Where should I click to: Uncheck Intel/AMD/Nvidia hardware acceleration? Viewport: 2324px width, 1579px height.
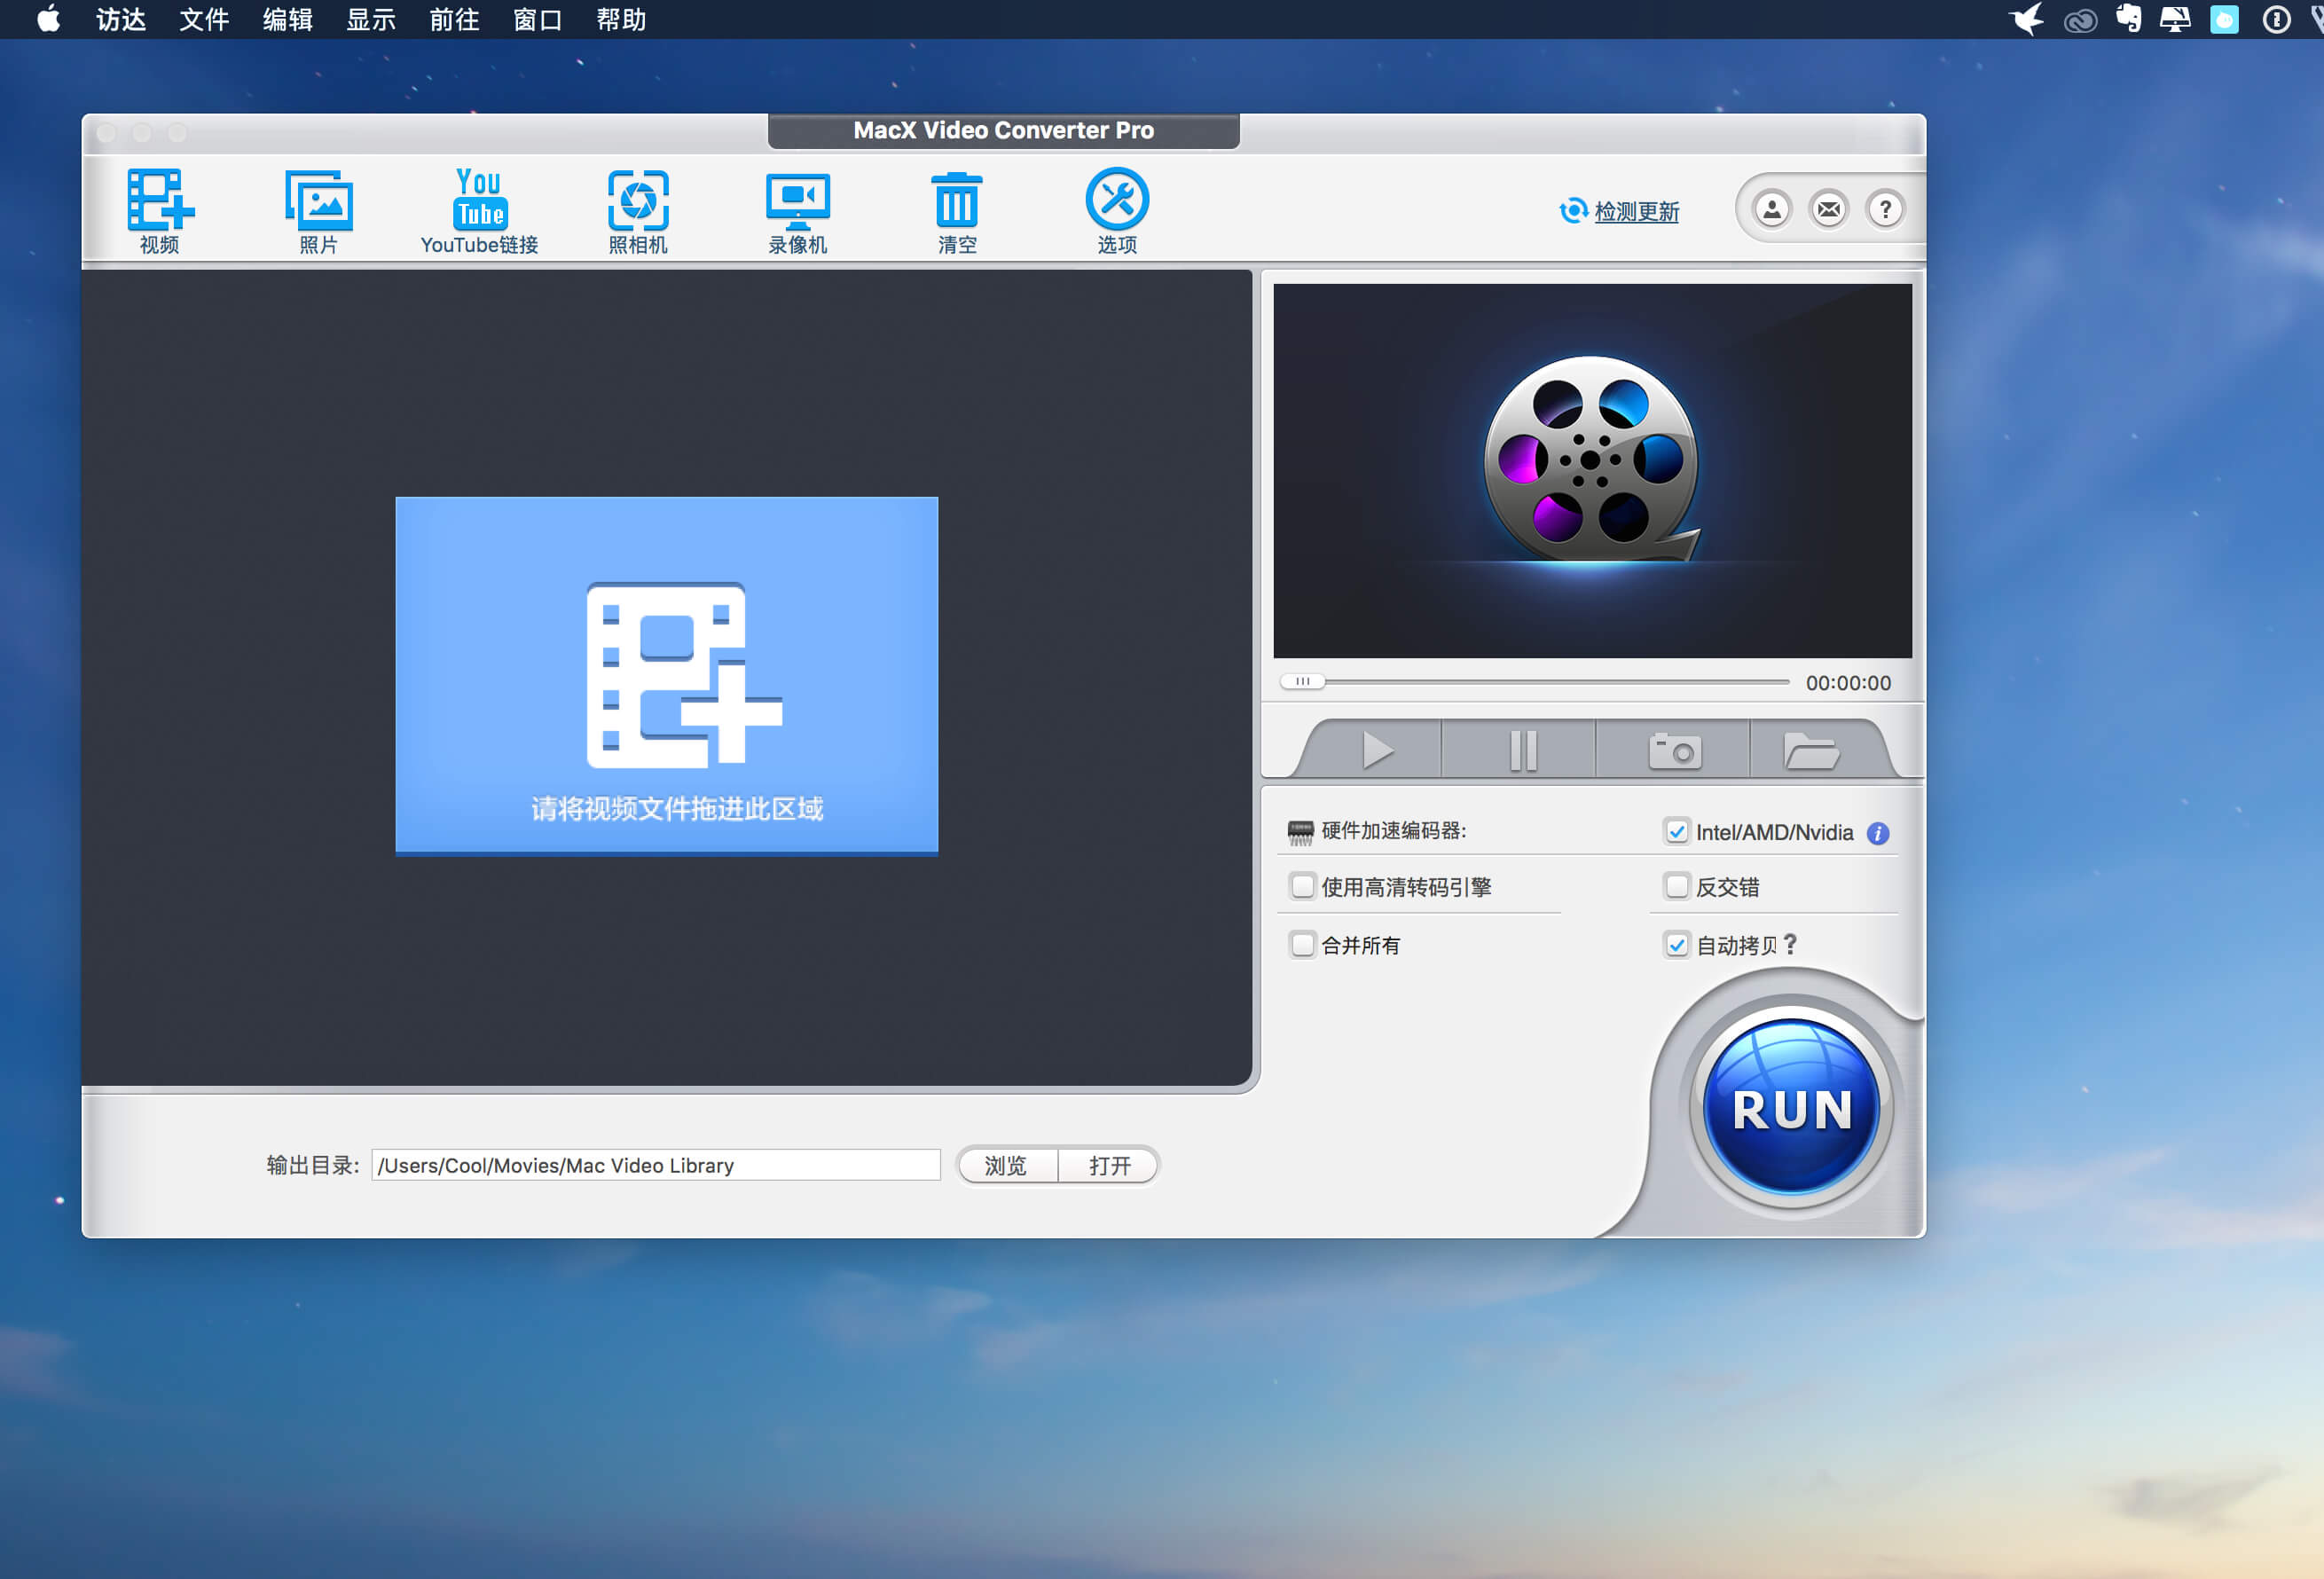tap(1677, 832)
